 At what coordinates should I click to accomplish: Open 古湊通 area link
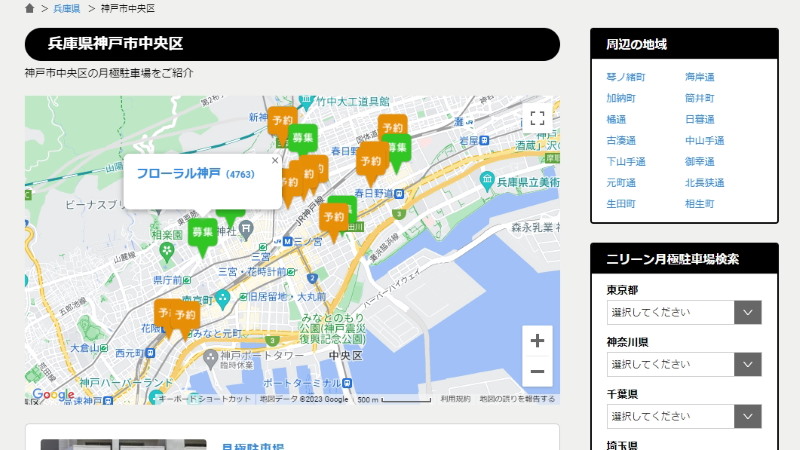click(621, 140)
